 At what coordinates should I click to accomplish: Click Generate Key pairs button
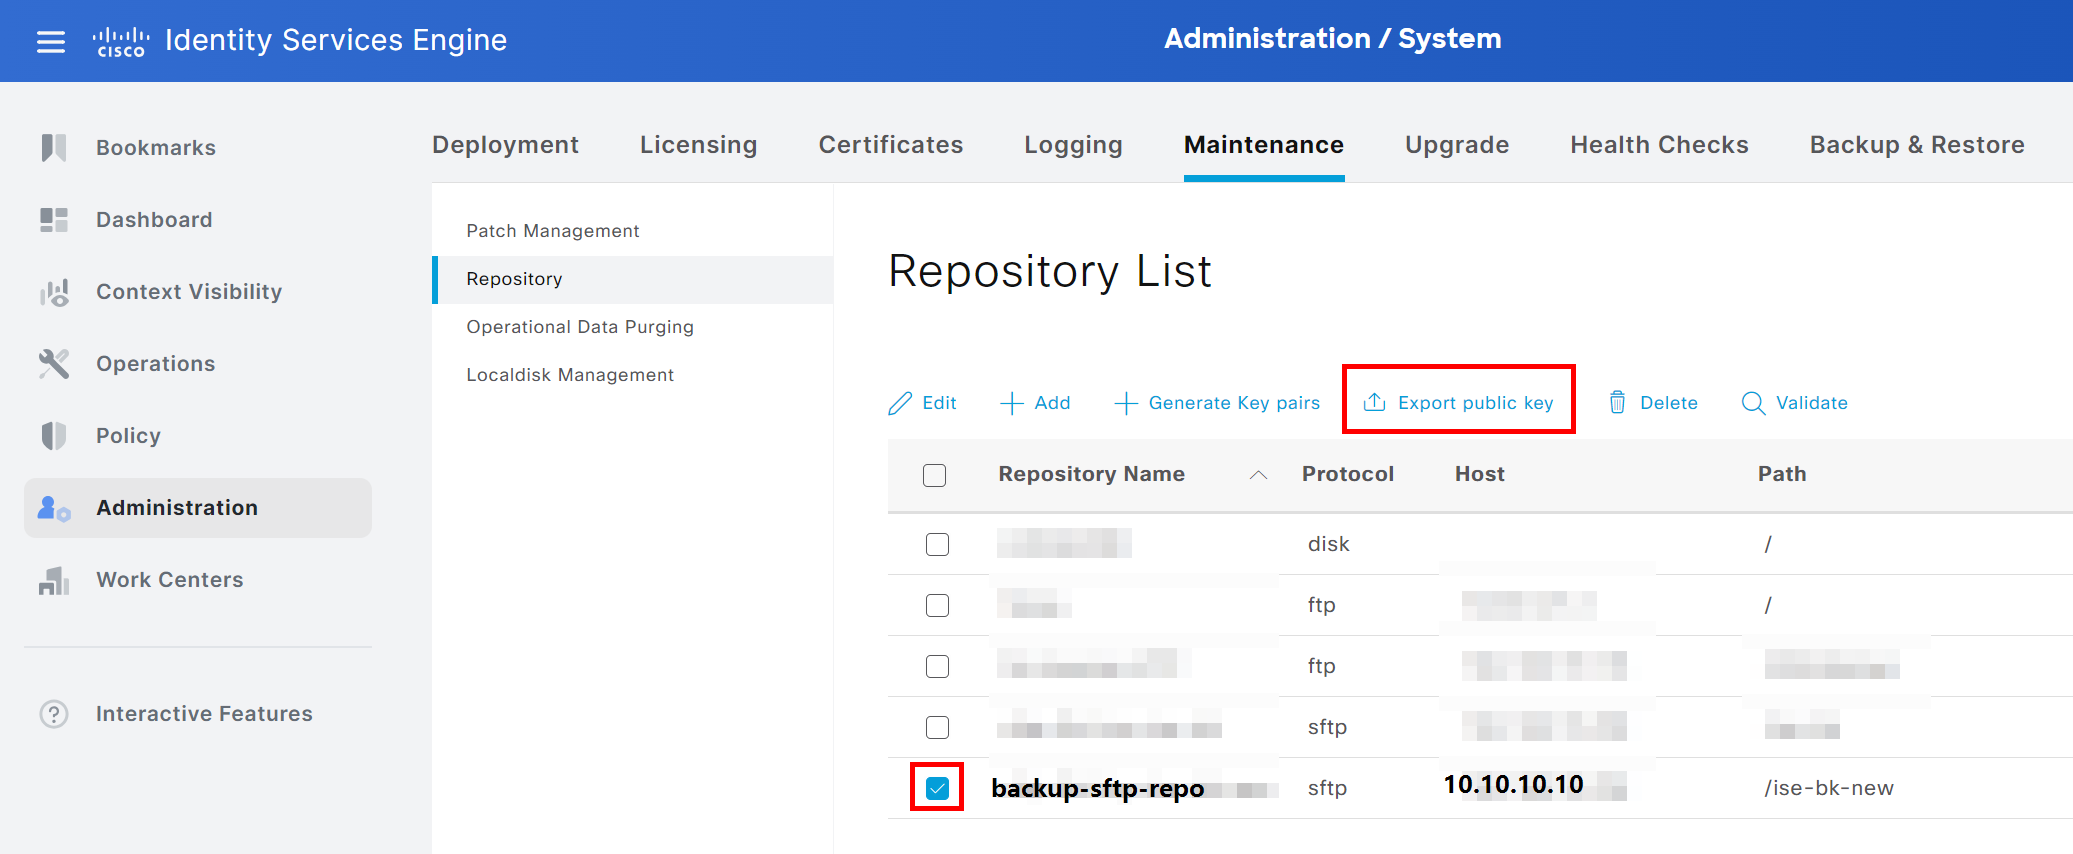pyautogui.click(x=1217, y=402)
